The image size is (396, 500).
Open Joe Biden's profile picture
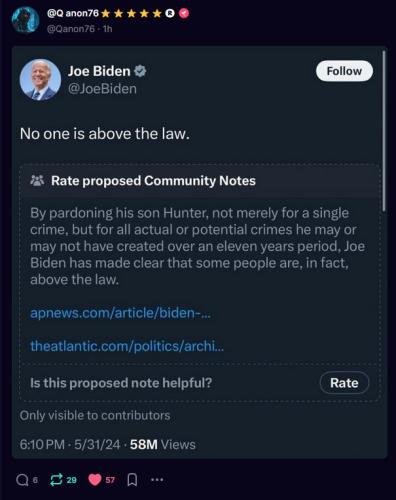(x=40, y=80)
